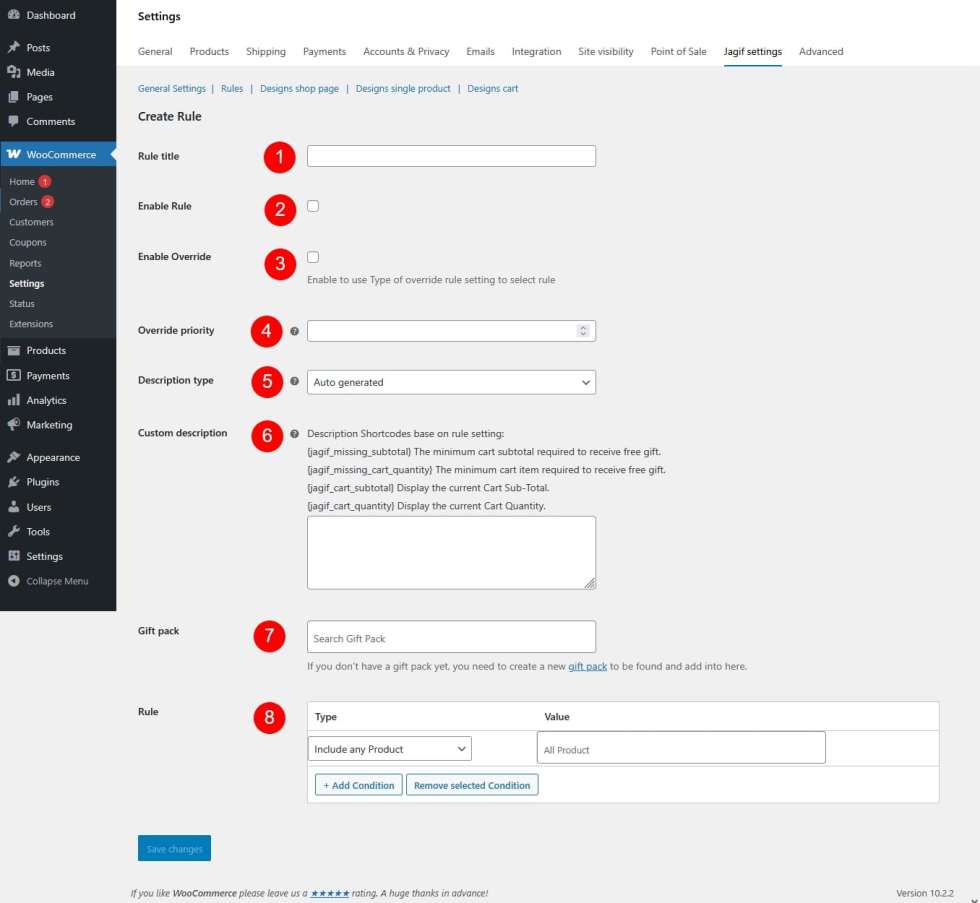Open the Description type dropdown
Screen dimensions: 980x903
pos(451,382)
